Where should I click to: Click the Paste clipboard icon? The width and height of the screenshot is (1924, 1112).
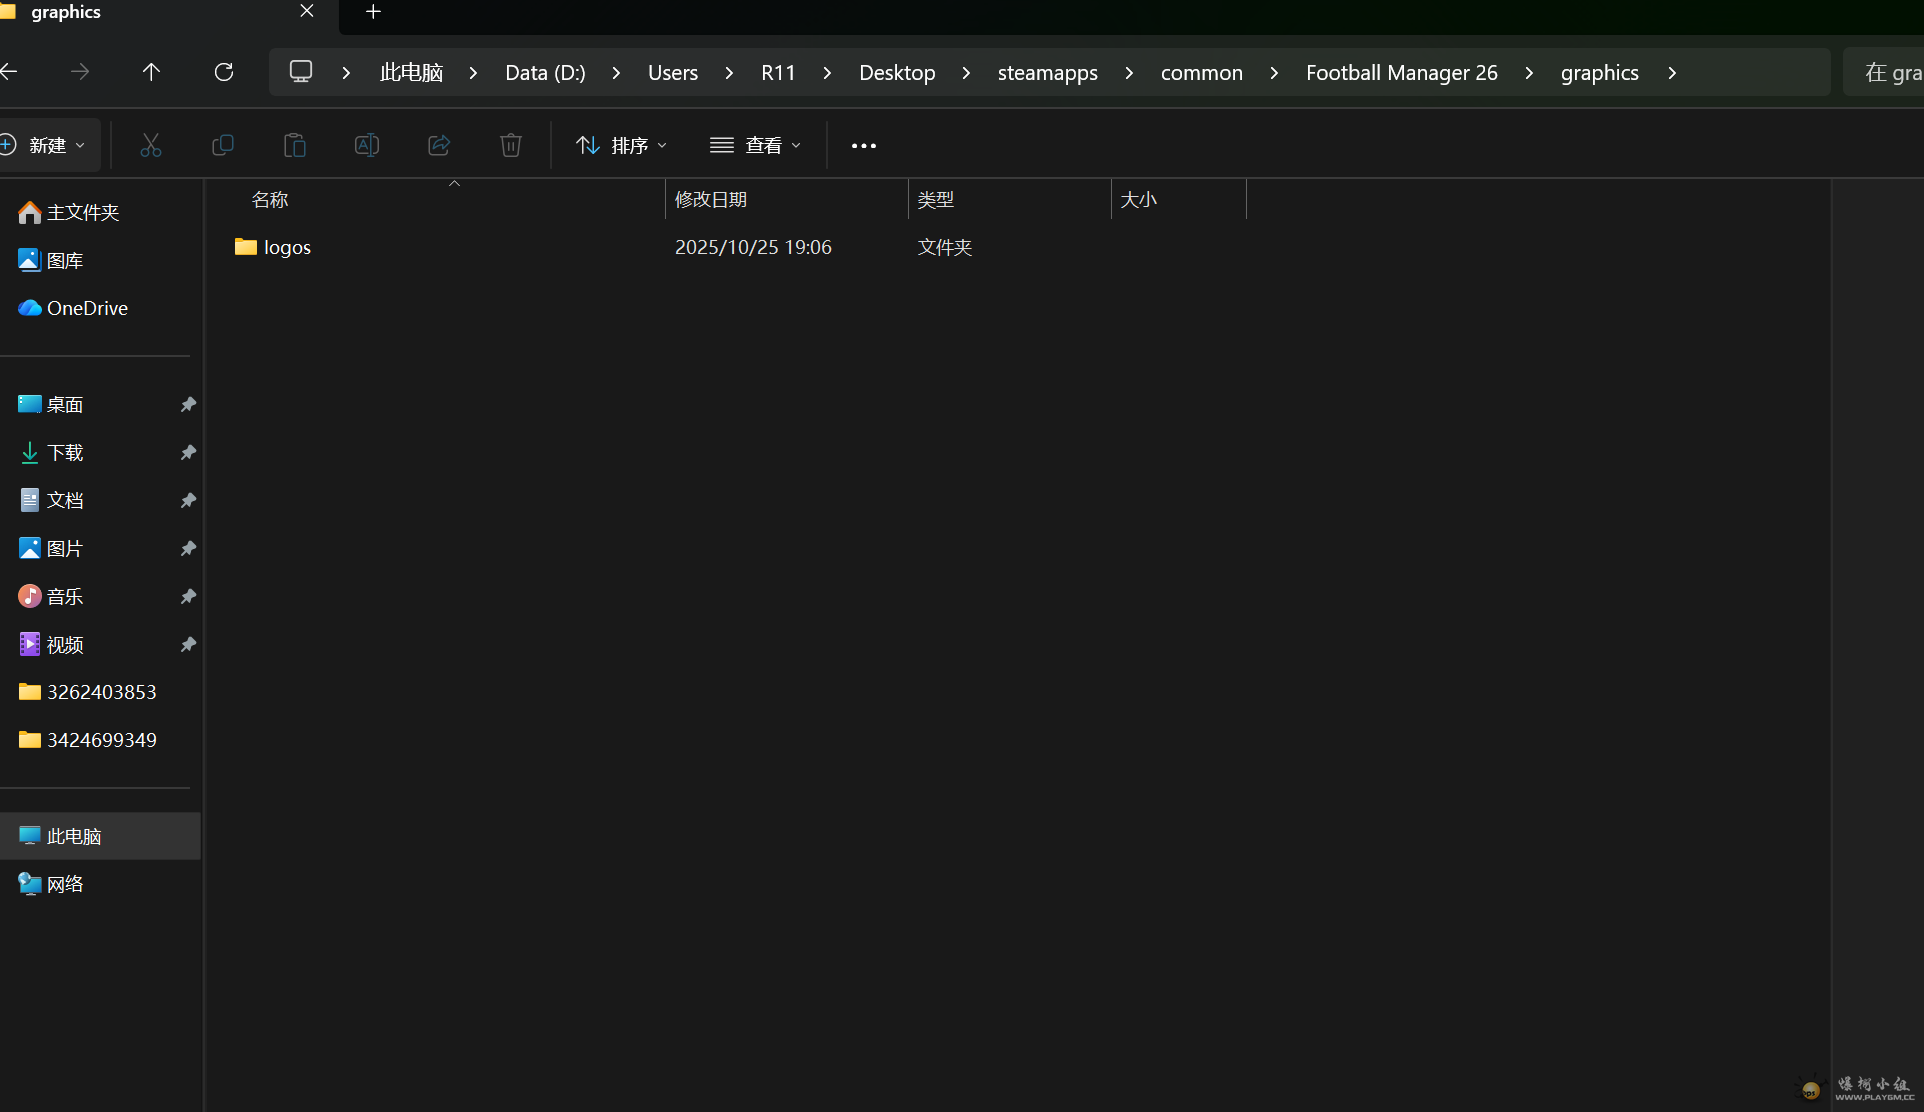[x=295, y=146]
